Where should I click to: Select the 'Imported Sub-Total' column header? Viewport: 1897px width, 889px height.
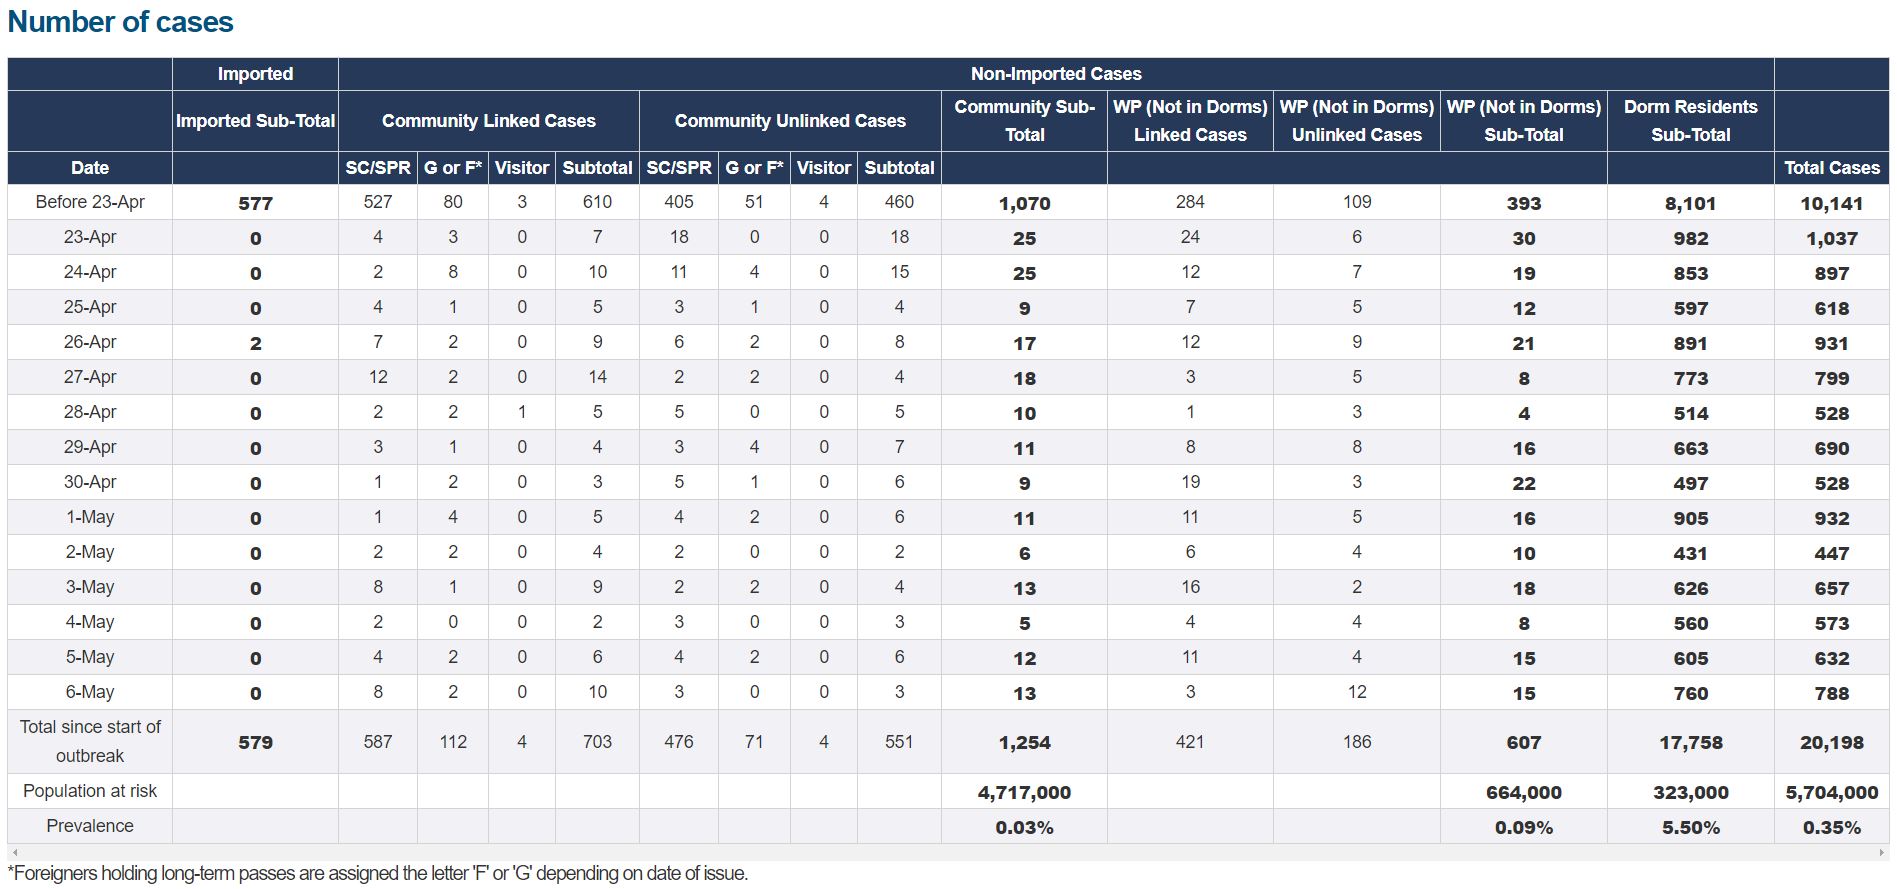[x=255, y=121]
